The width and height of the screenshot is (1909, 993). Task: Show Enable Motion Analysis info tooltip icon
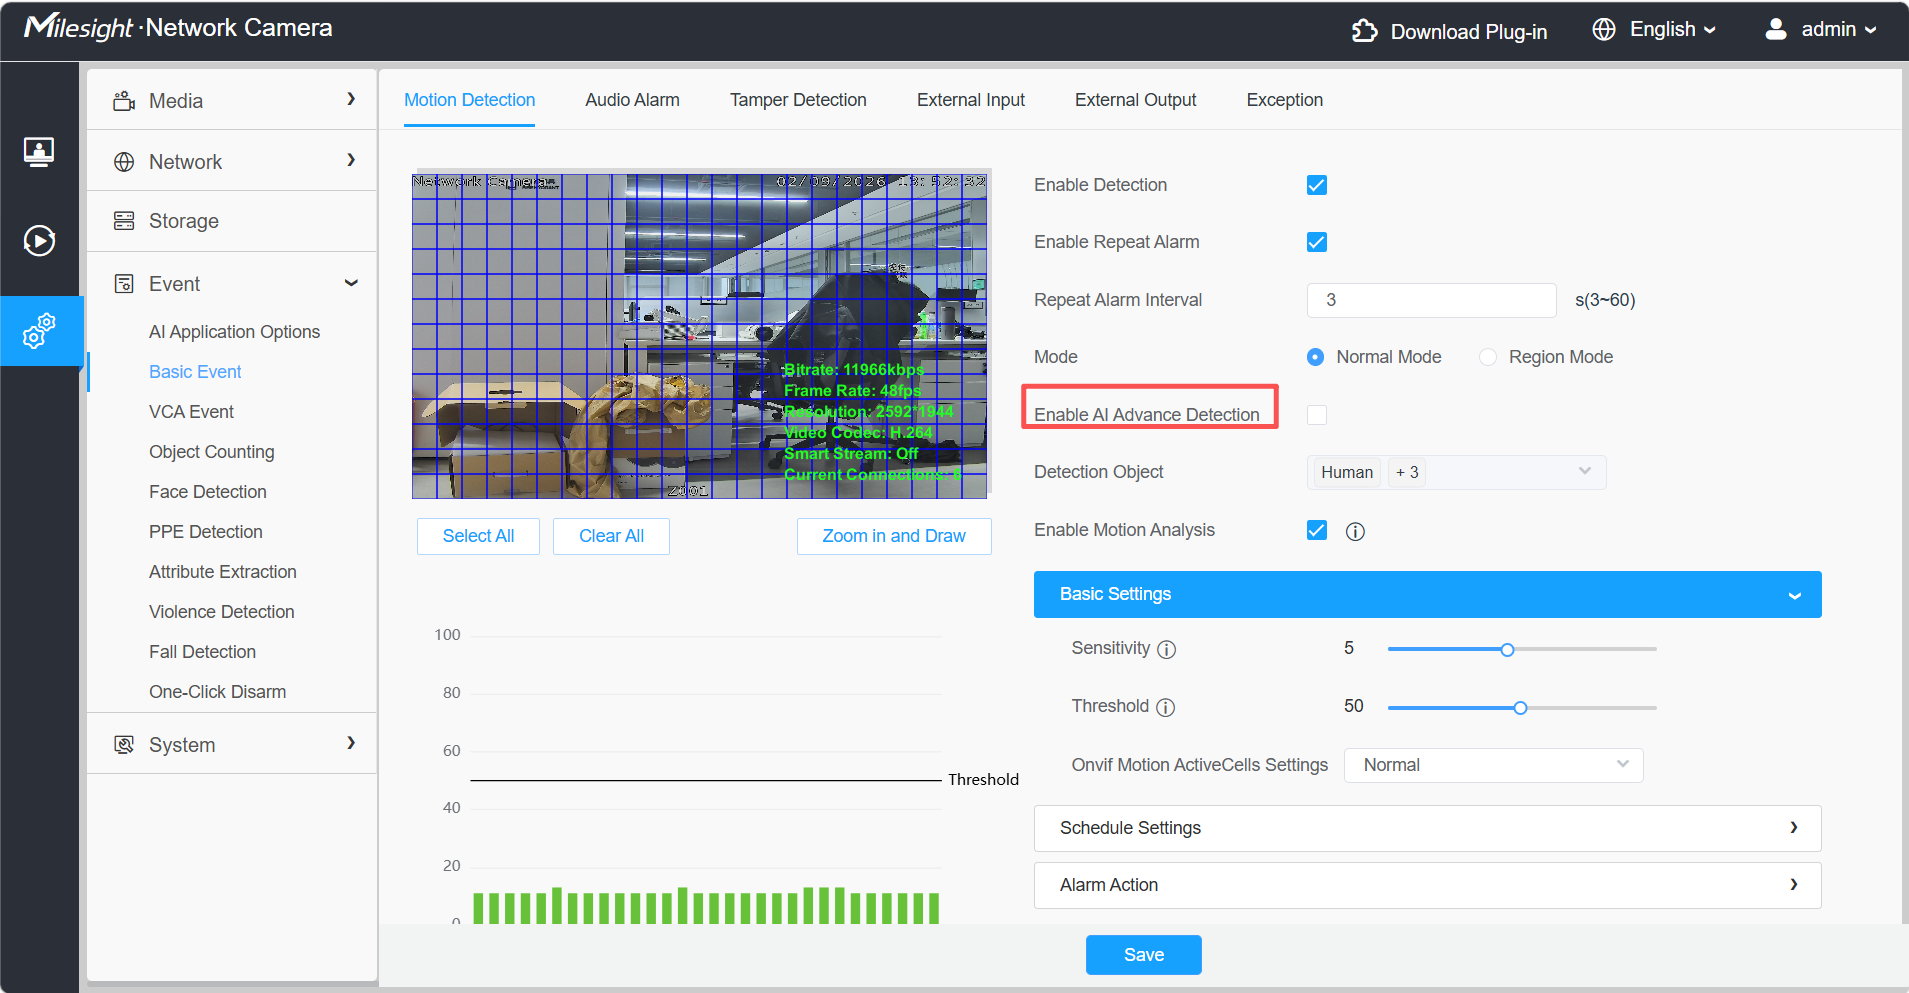[1355, 531]
